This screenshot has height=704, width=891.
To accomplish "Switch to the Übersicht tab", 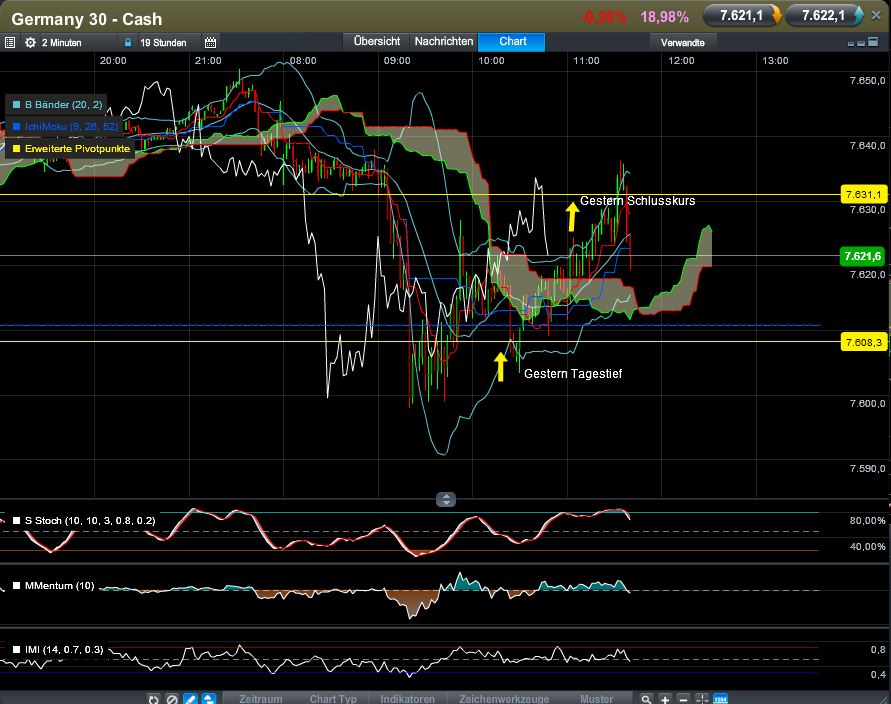I will (377, 41).
